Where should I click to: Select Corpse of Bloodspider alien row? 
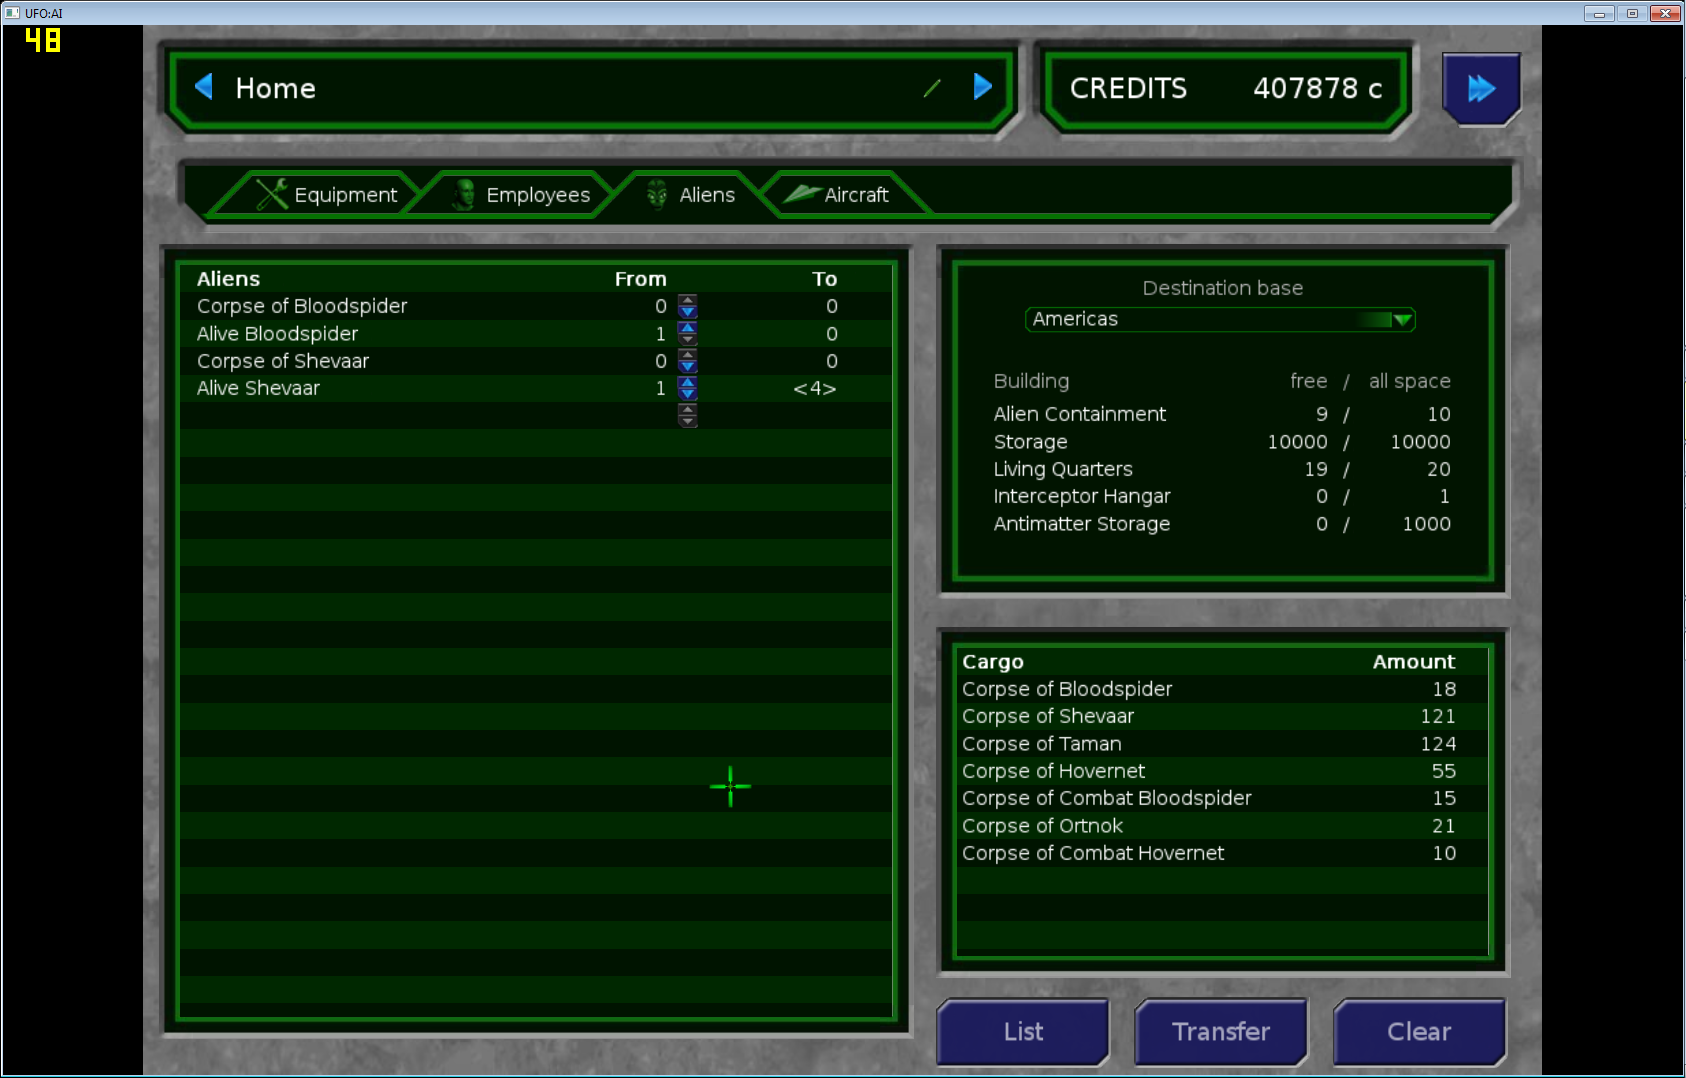535,306
